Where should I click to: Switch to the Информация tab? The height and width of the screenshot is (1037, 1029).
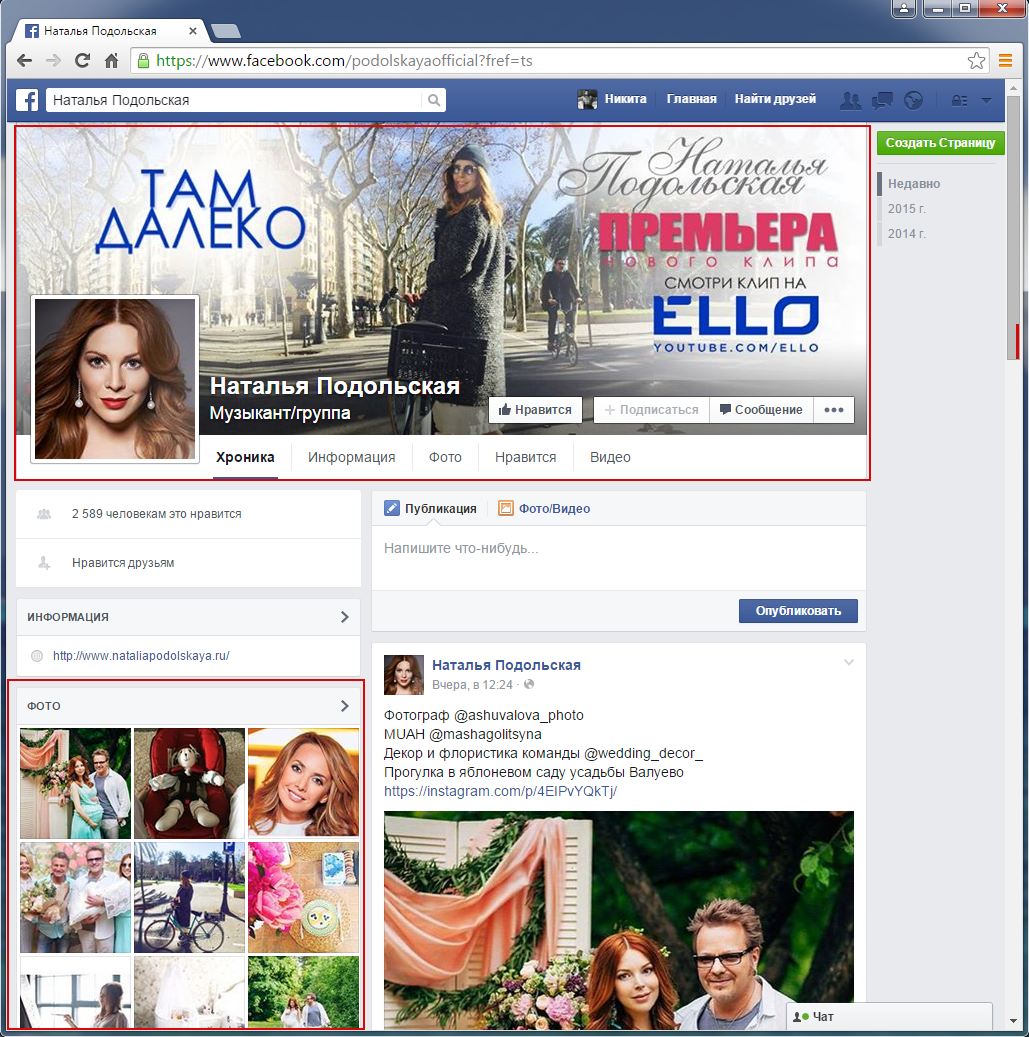point(351,457)
